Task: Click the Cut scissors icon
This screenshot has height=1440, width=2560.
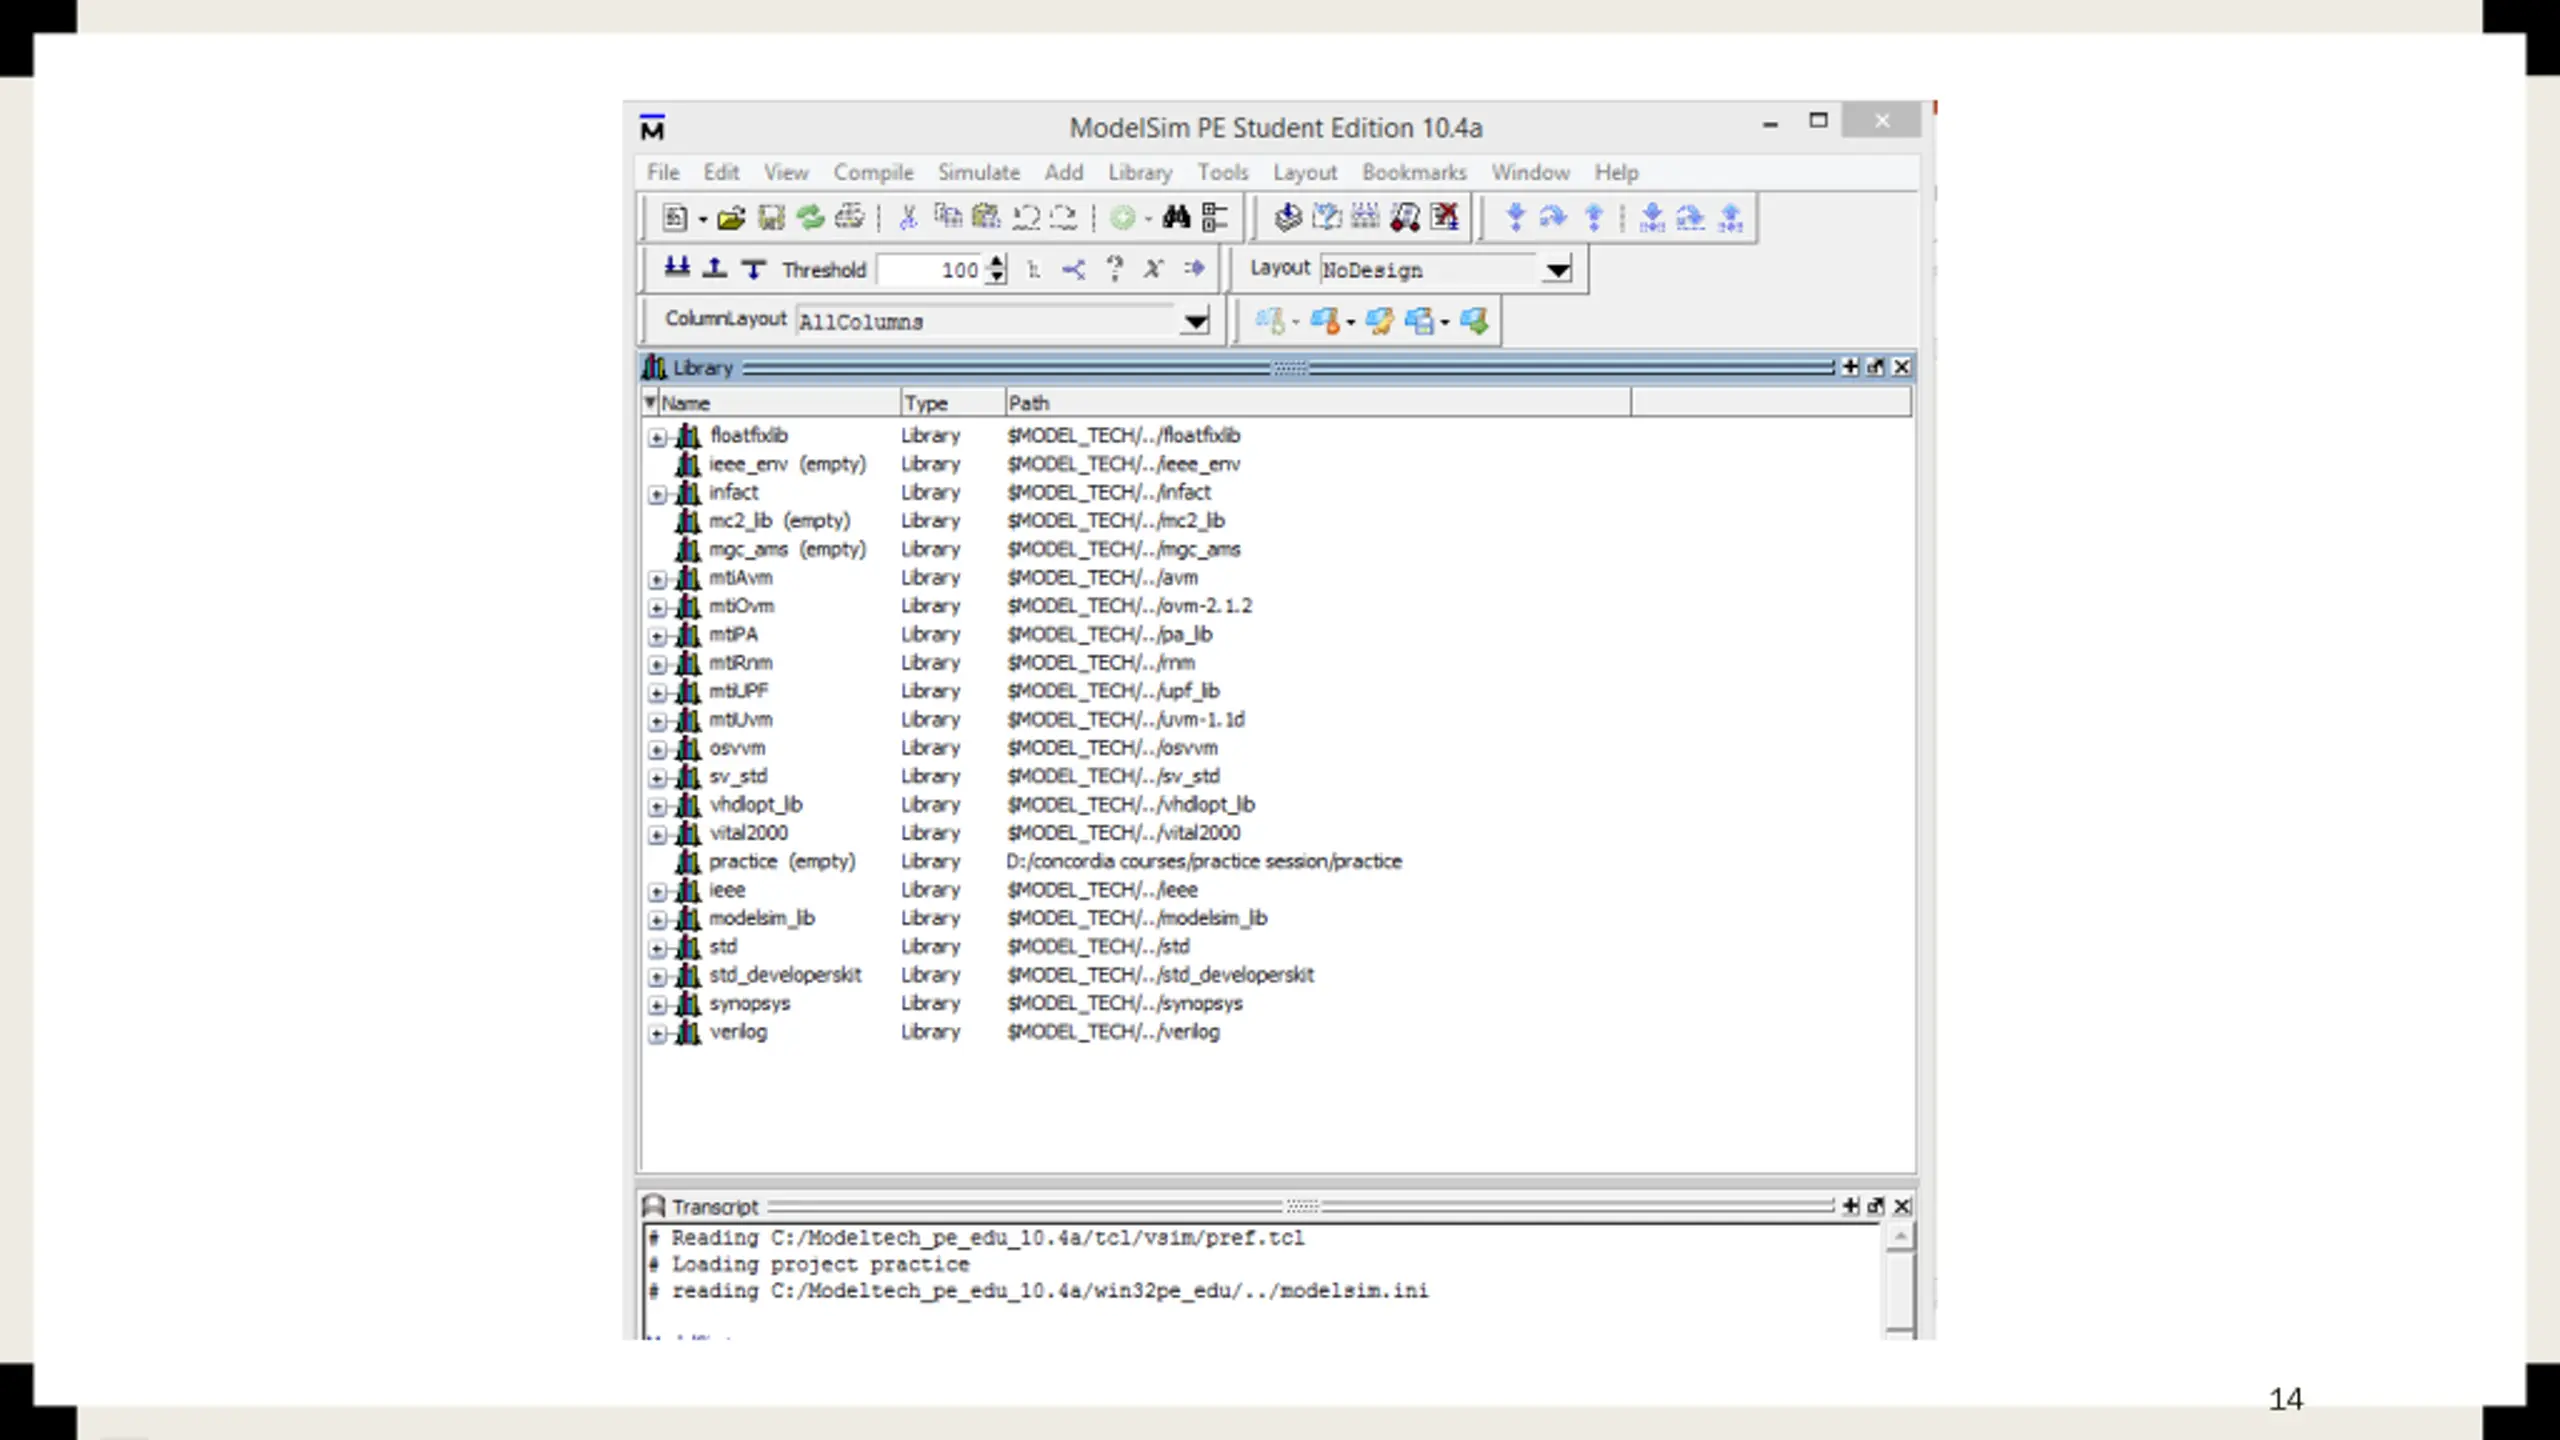Action: (x=908, y=217)
